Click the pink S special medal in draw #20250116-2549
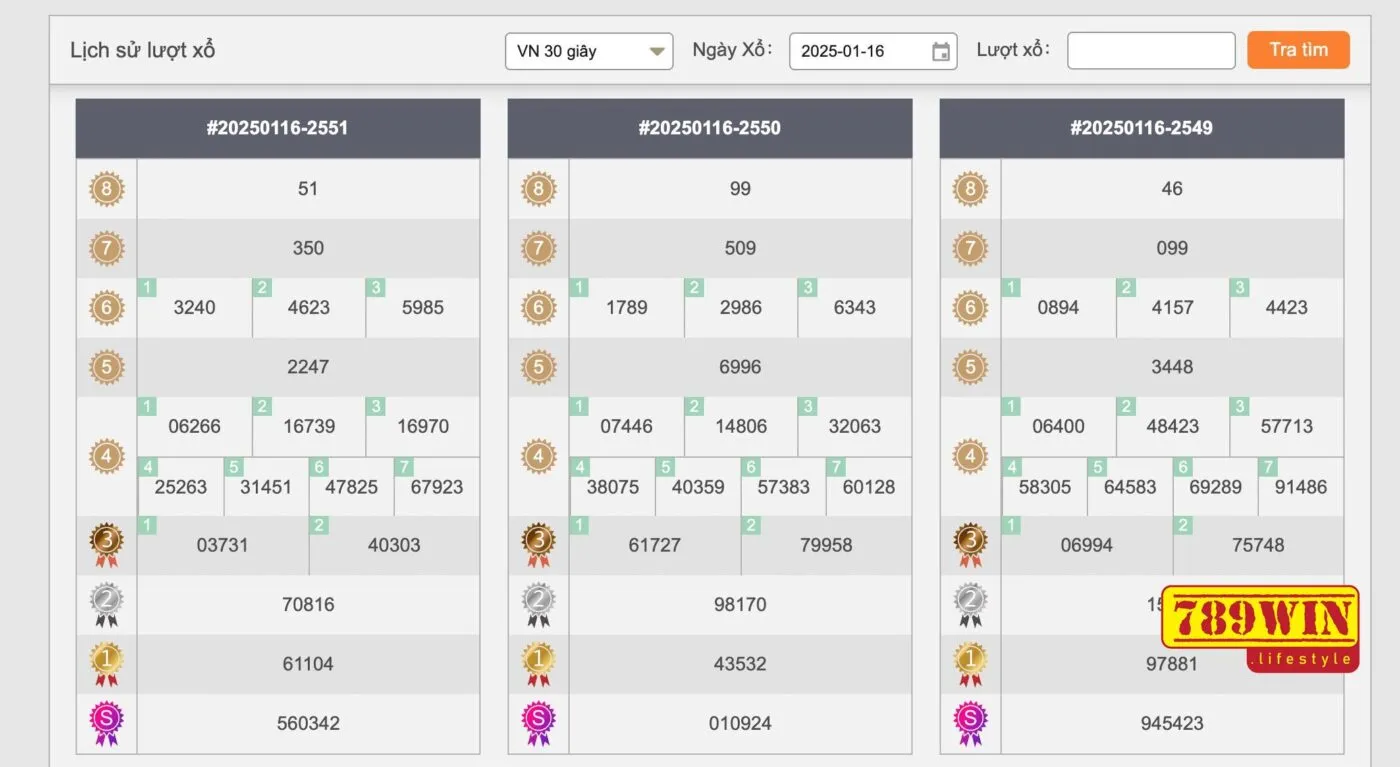1400x767 pixels. 970,722
